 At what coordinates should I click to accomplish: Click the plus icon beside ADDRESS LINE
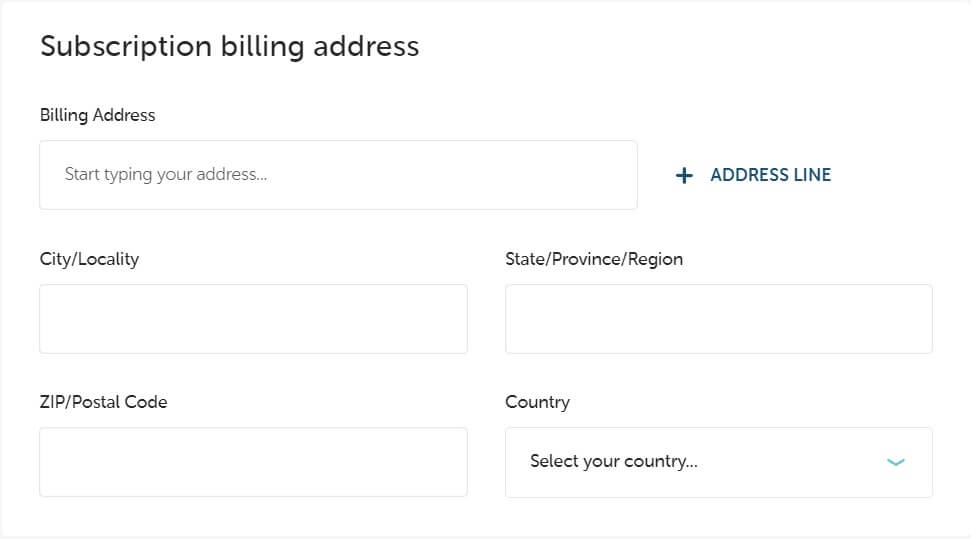(x=684, y=176)
